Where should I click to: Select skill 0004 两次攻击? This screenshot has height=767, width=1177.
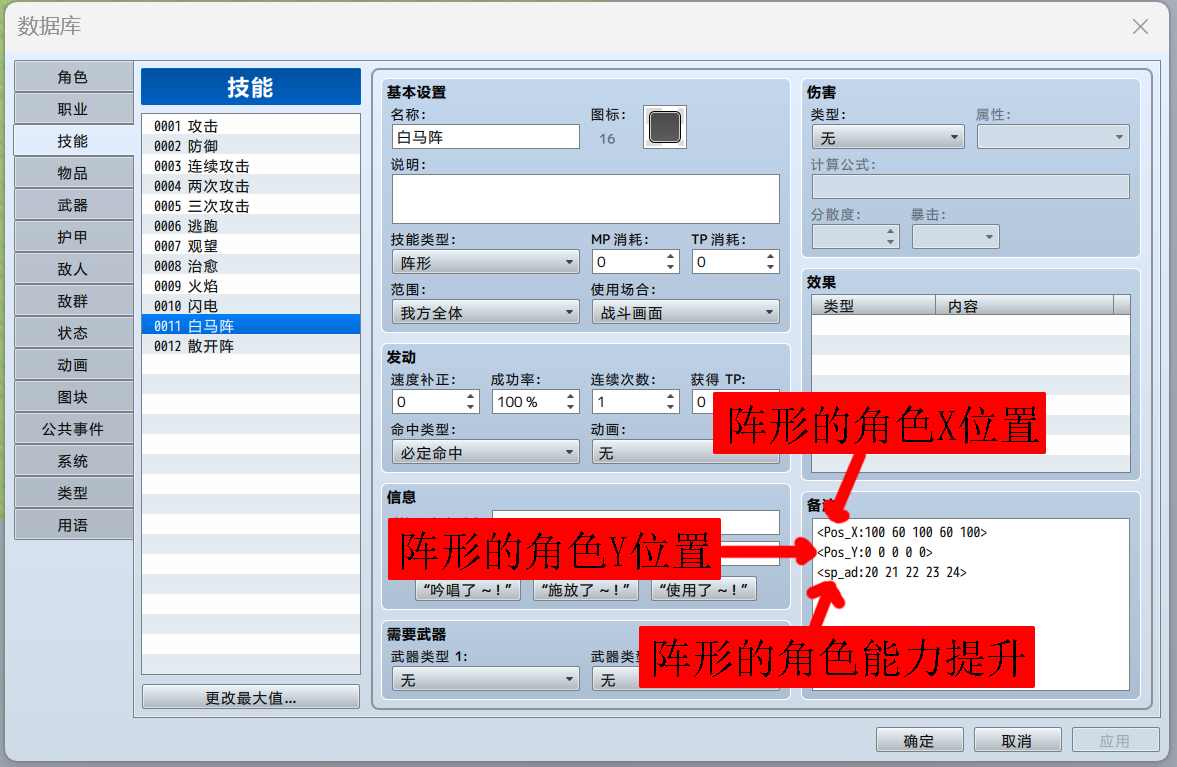(251, 185)
